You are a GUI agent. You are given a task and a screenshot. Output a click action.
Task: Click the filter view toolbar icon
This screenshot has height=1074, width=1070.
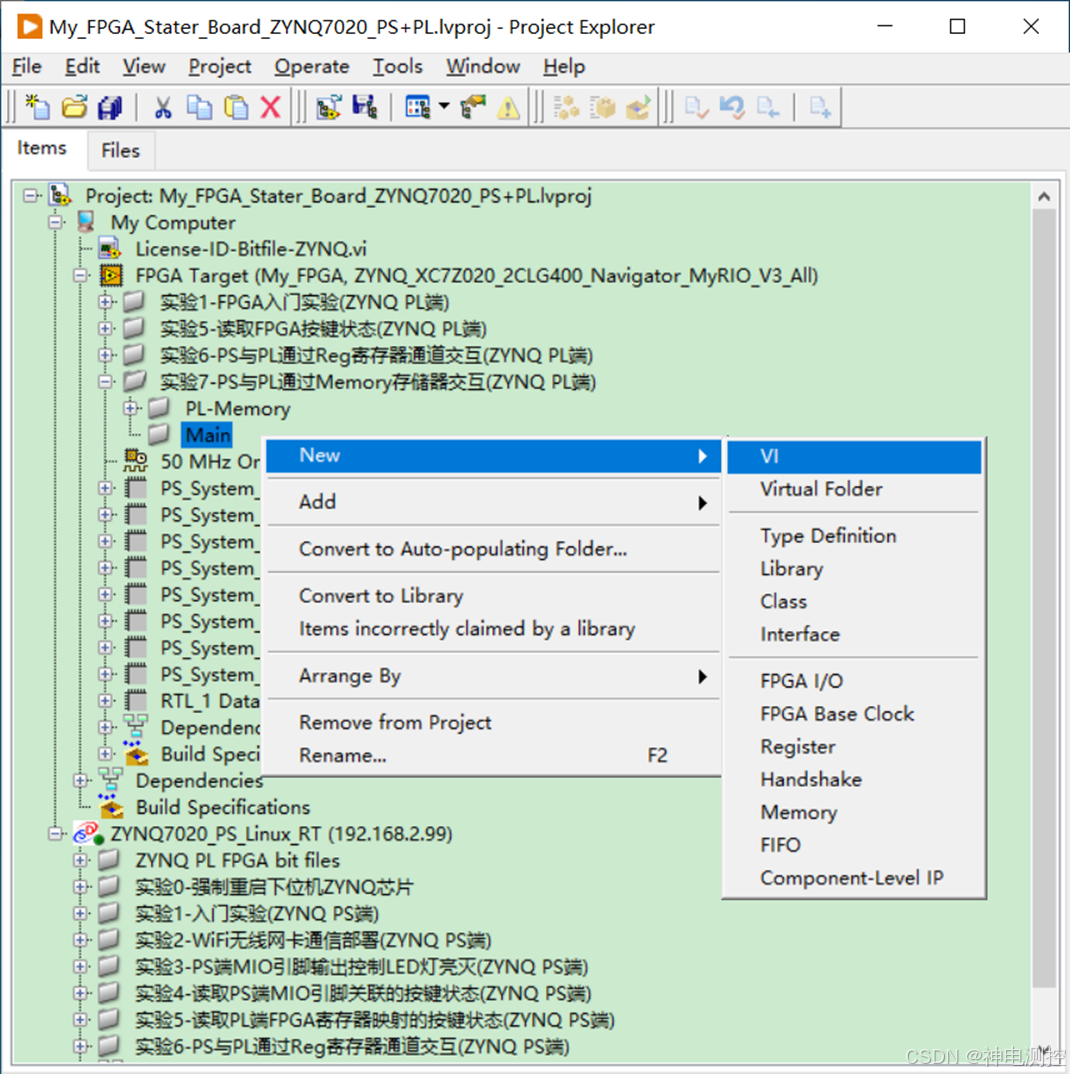417,107
